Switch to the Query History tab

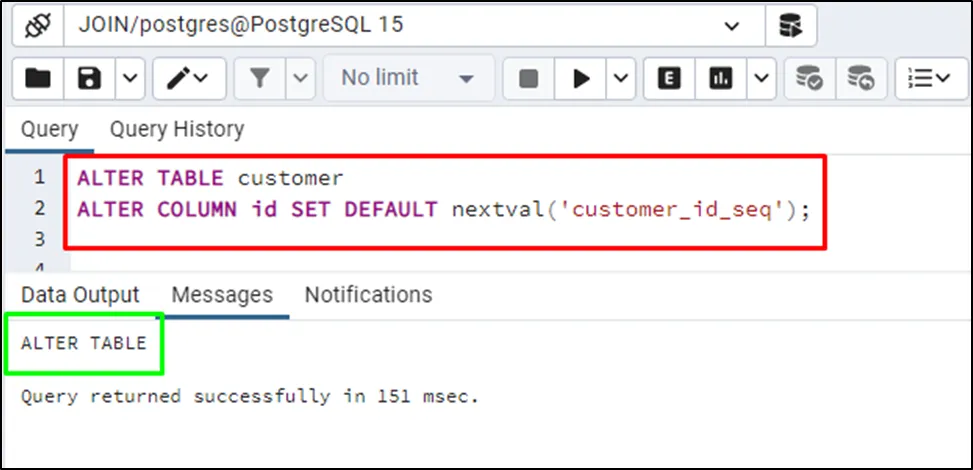click(x=176, y=129)
